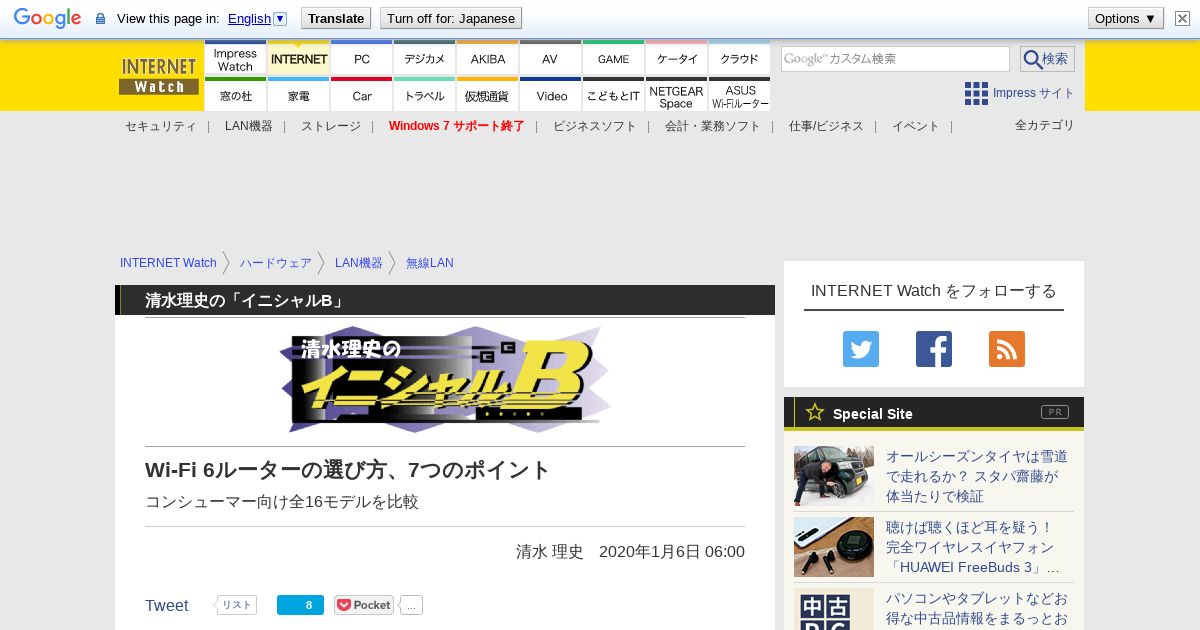The image size is (1200, 630).
Task: Click the Translate button
Action: [336, 18]
